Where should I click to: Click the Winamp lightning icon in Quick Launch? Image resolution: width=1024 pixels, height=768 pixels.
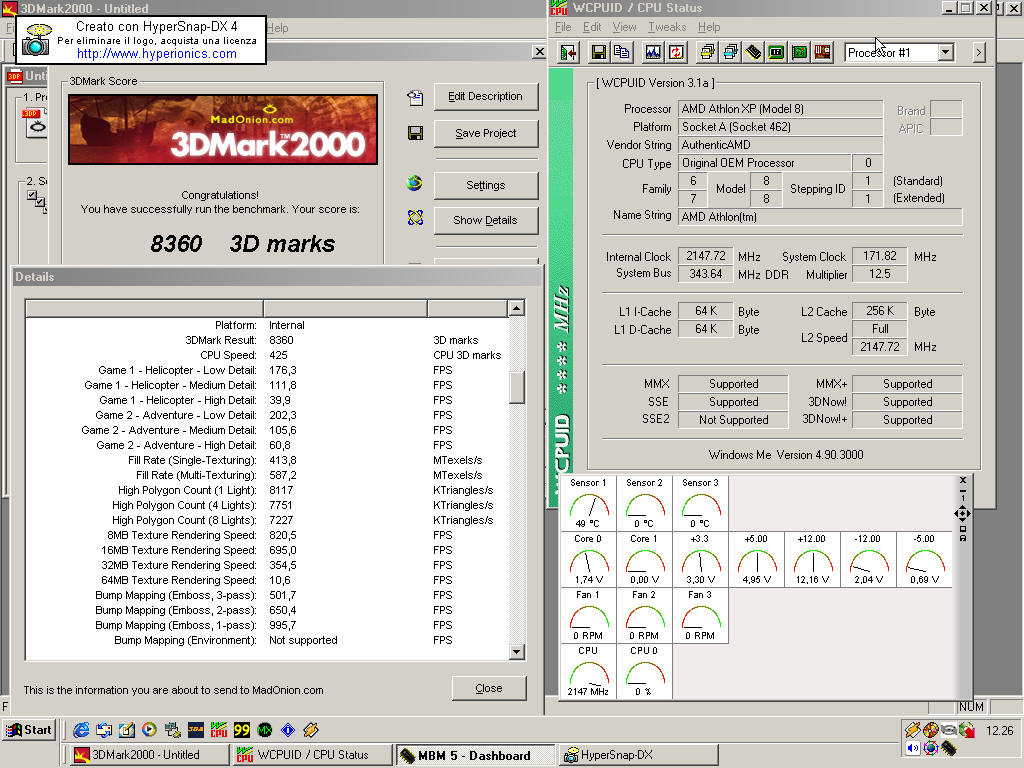(311, 730)
